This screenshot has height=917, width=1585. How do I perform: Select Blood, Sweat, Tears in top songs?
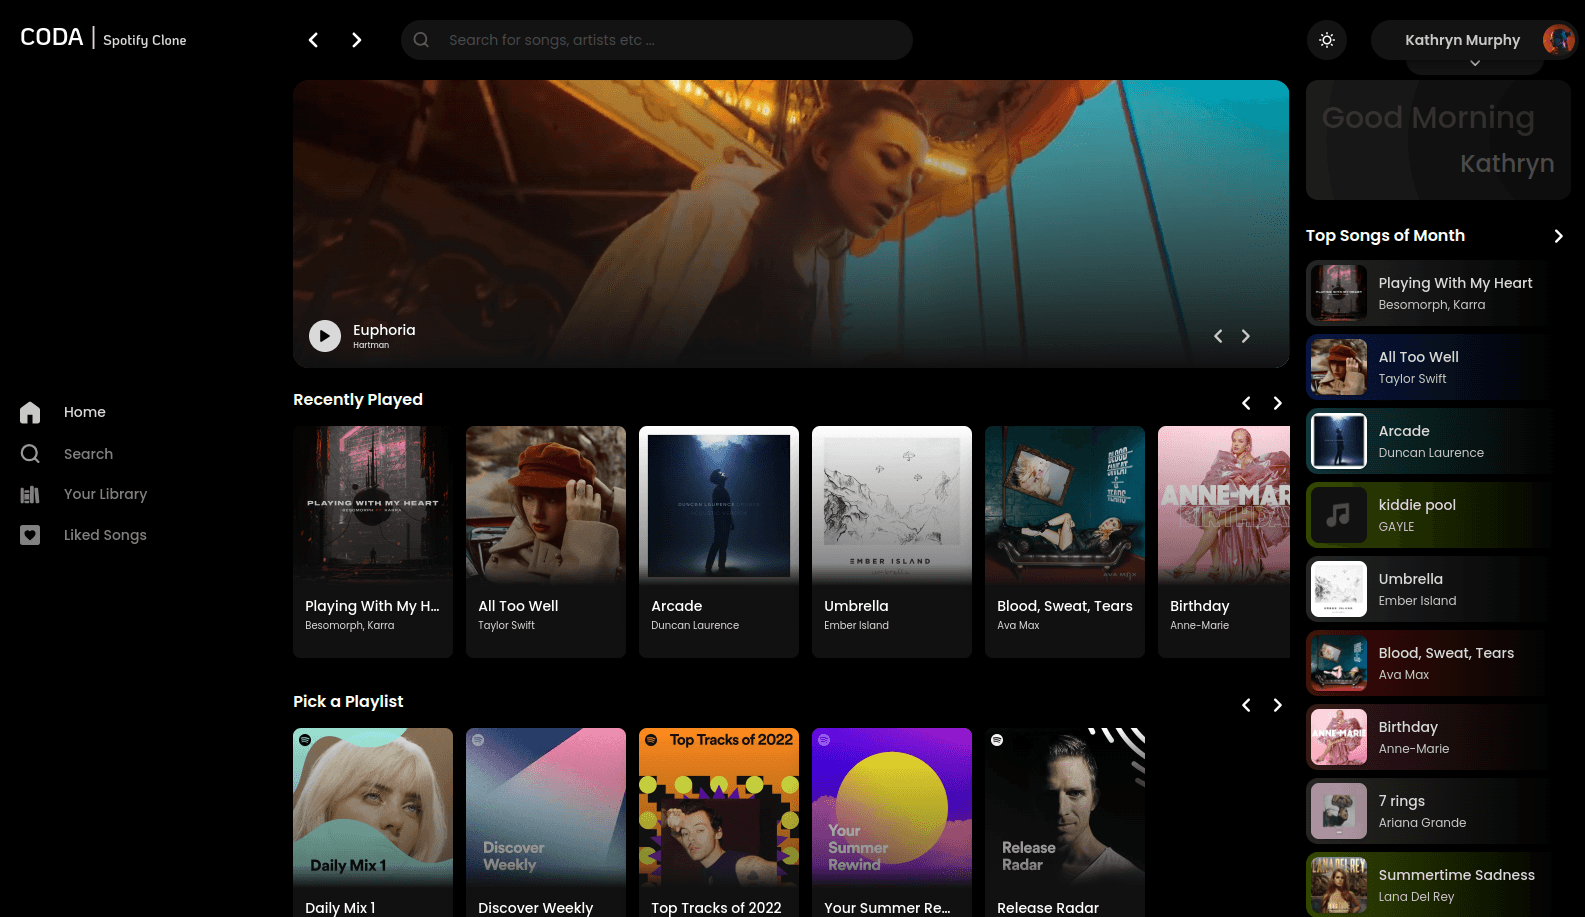click(x=1438, y=663)
